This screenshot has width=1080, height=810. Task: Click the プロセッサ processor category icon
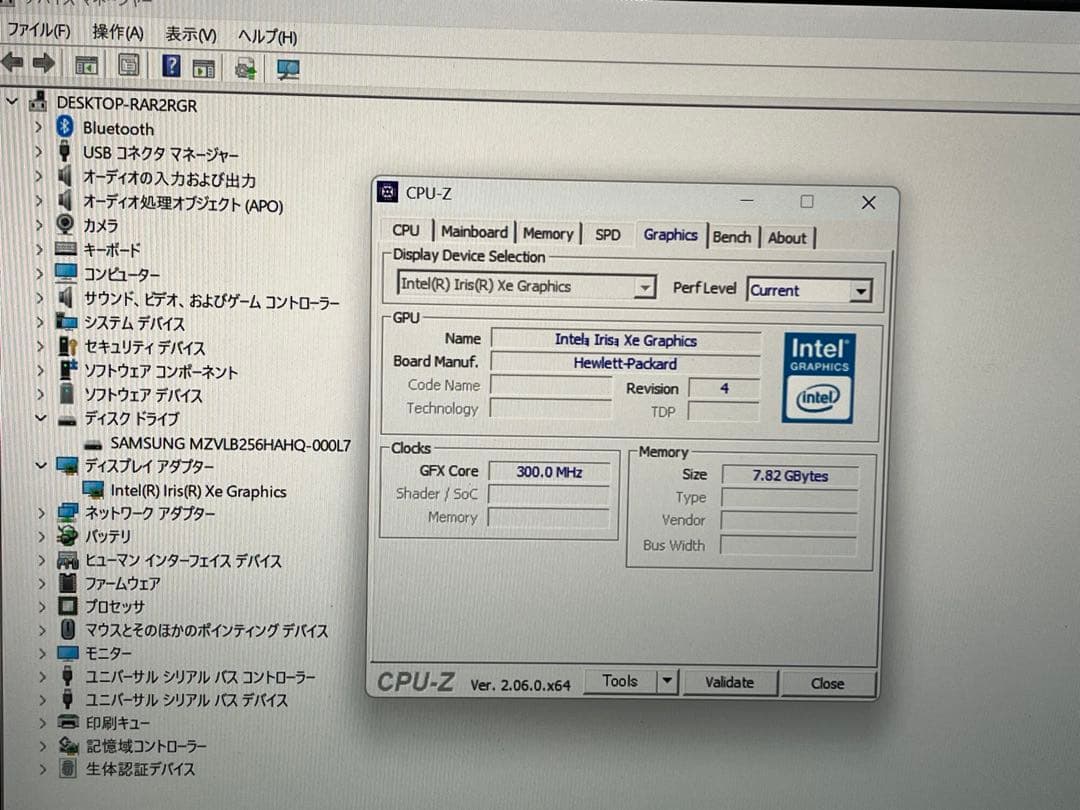(x=68, y=606)
